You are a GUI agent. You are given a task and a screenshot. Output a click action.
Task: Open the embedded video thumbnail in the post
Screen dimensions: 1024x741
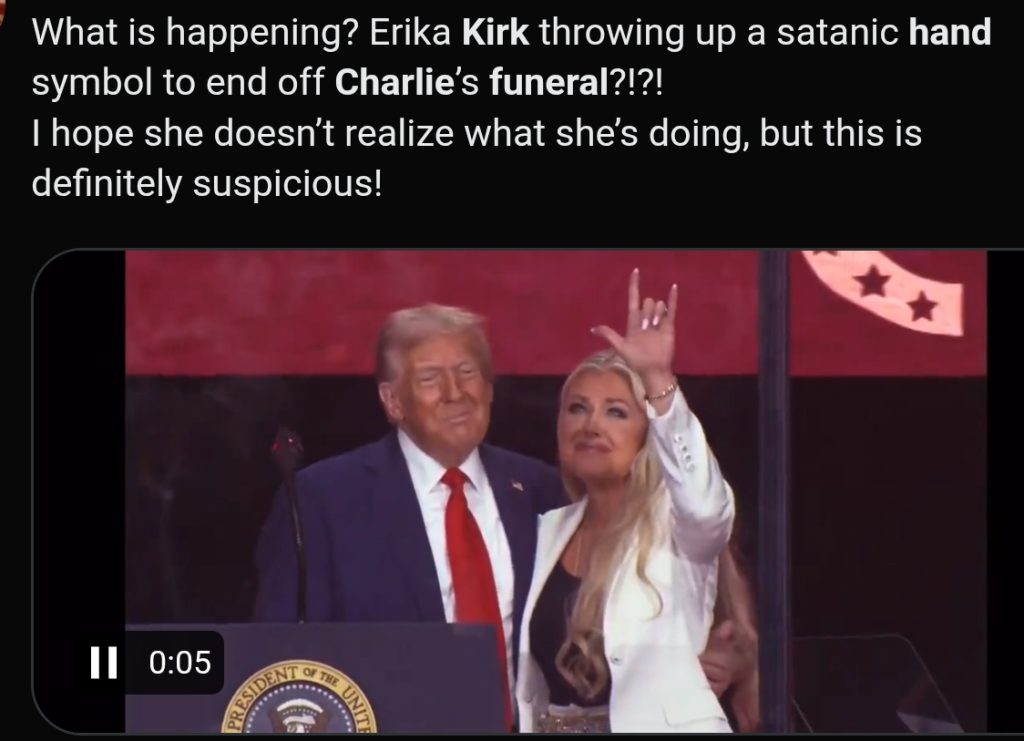point(528,492)
